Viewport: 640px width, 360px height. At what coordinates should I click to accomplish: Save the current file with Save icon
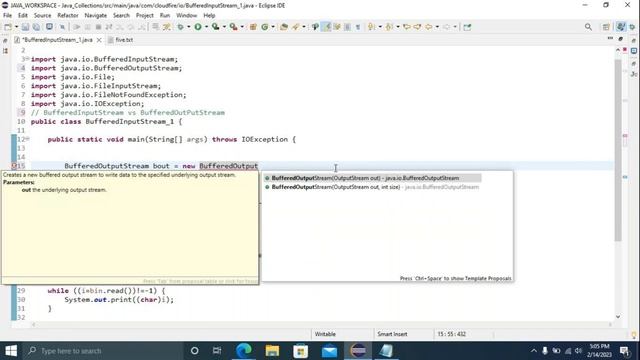(x=25, y=27)
